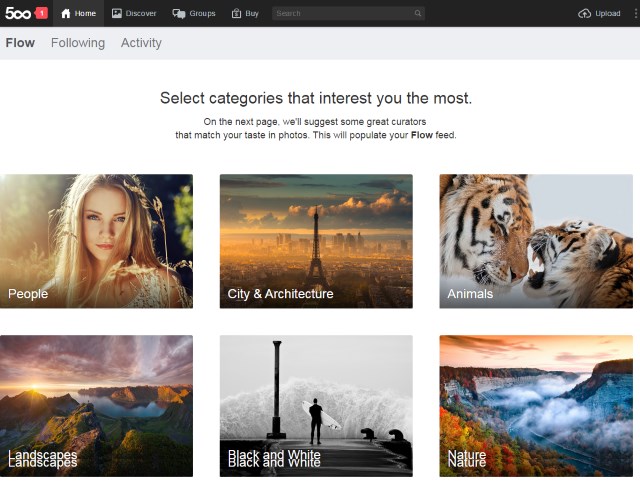Select the Black and White category photo
This screenshot has width=640, height=485.
(316, 406)
